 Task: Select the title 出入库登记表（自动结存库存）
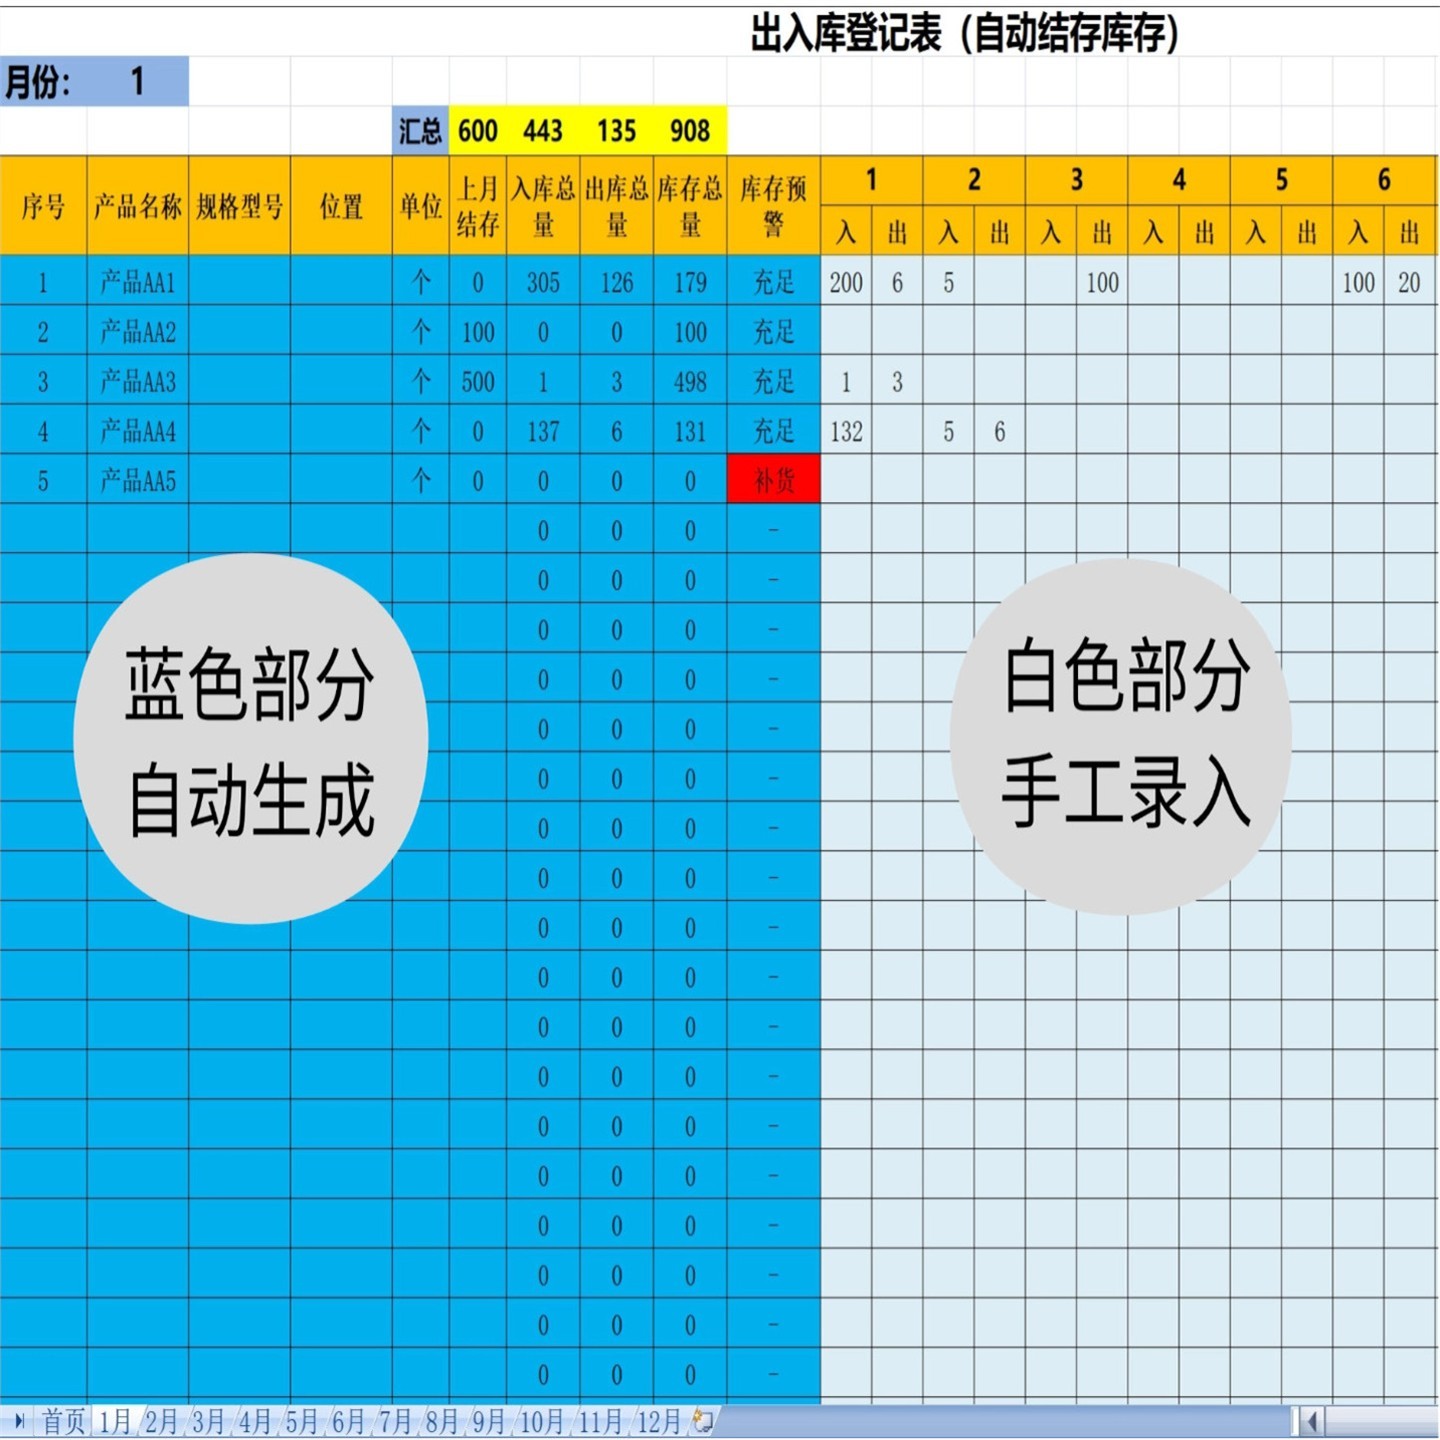[x=964, y=33]
